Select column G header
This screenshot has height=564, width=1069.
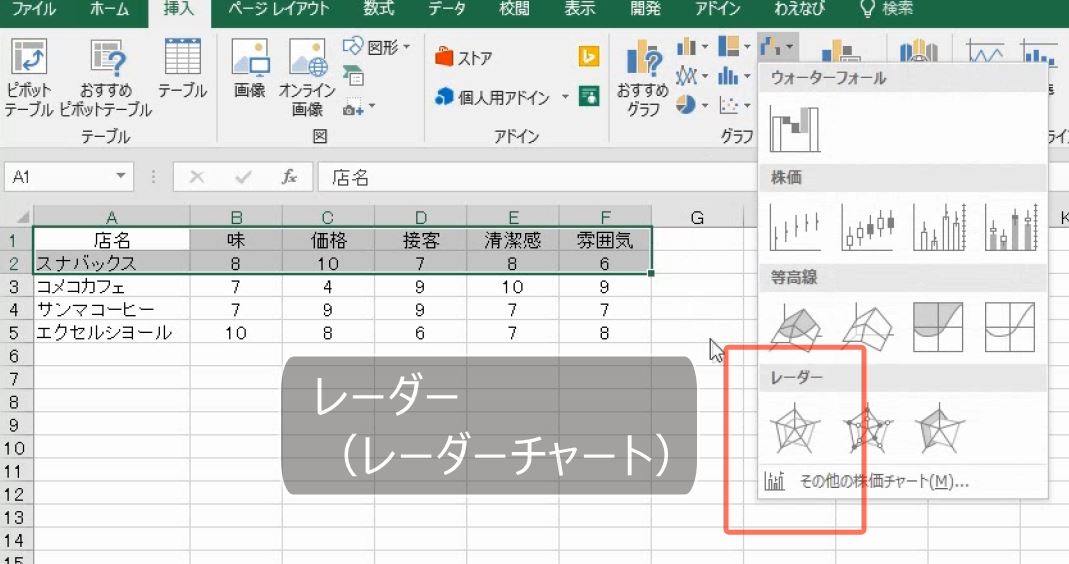coord(697,218)
